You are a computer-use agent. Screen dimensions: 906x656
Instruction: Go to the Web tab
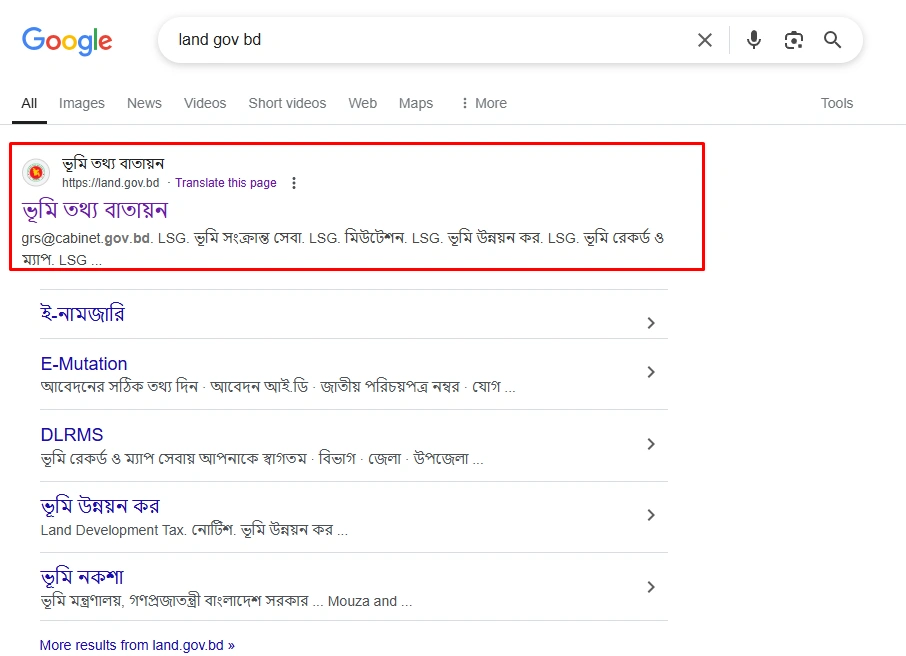pos(362,103)
